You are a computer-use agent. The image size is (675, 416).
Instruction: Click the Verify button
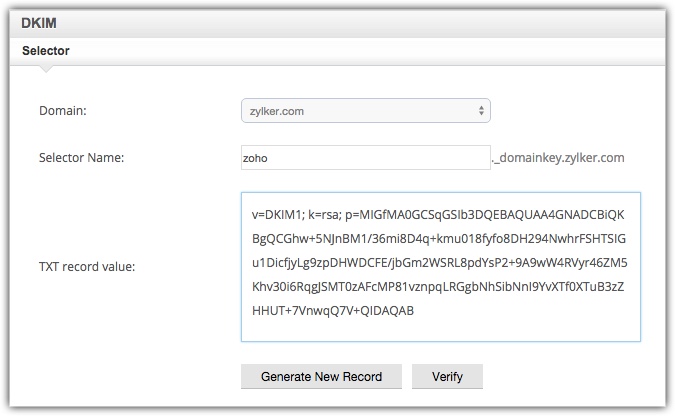pyautogui.click(x=447, y=376)
